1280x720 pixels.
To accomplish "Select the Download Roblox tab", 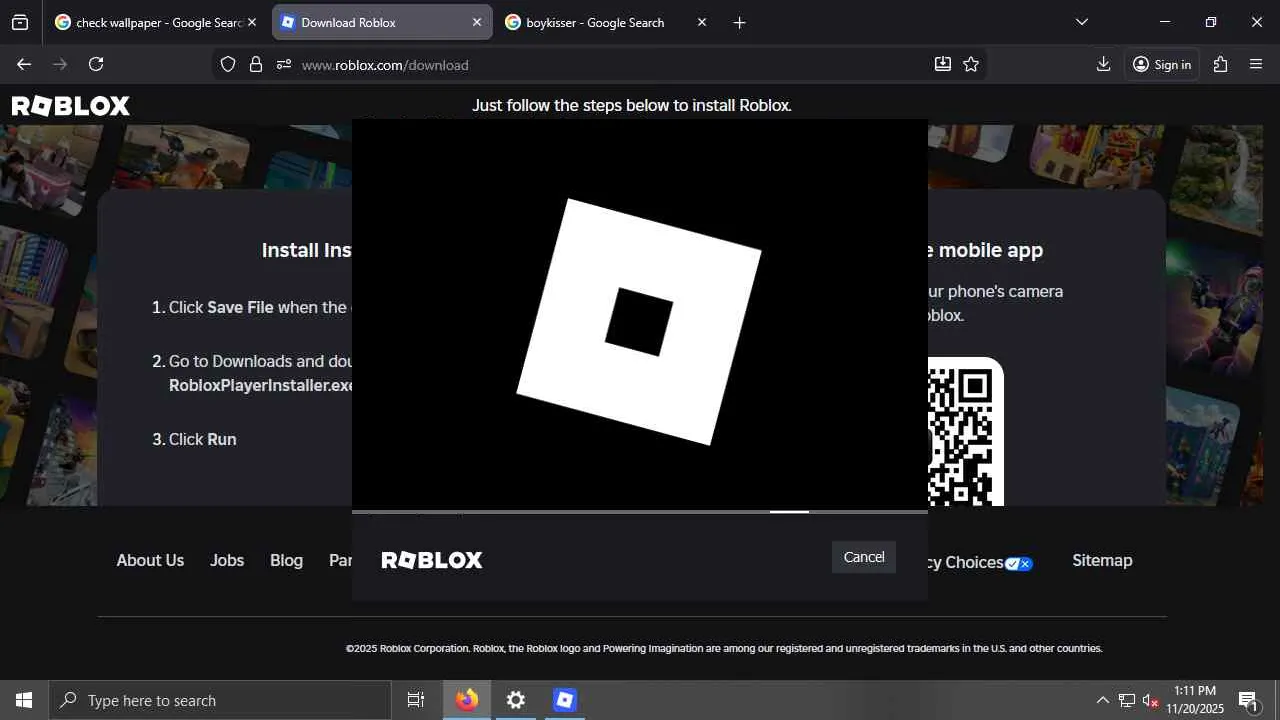I will click(382, 22).
